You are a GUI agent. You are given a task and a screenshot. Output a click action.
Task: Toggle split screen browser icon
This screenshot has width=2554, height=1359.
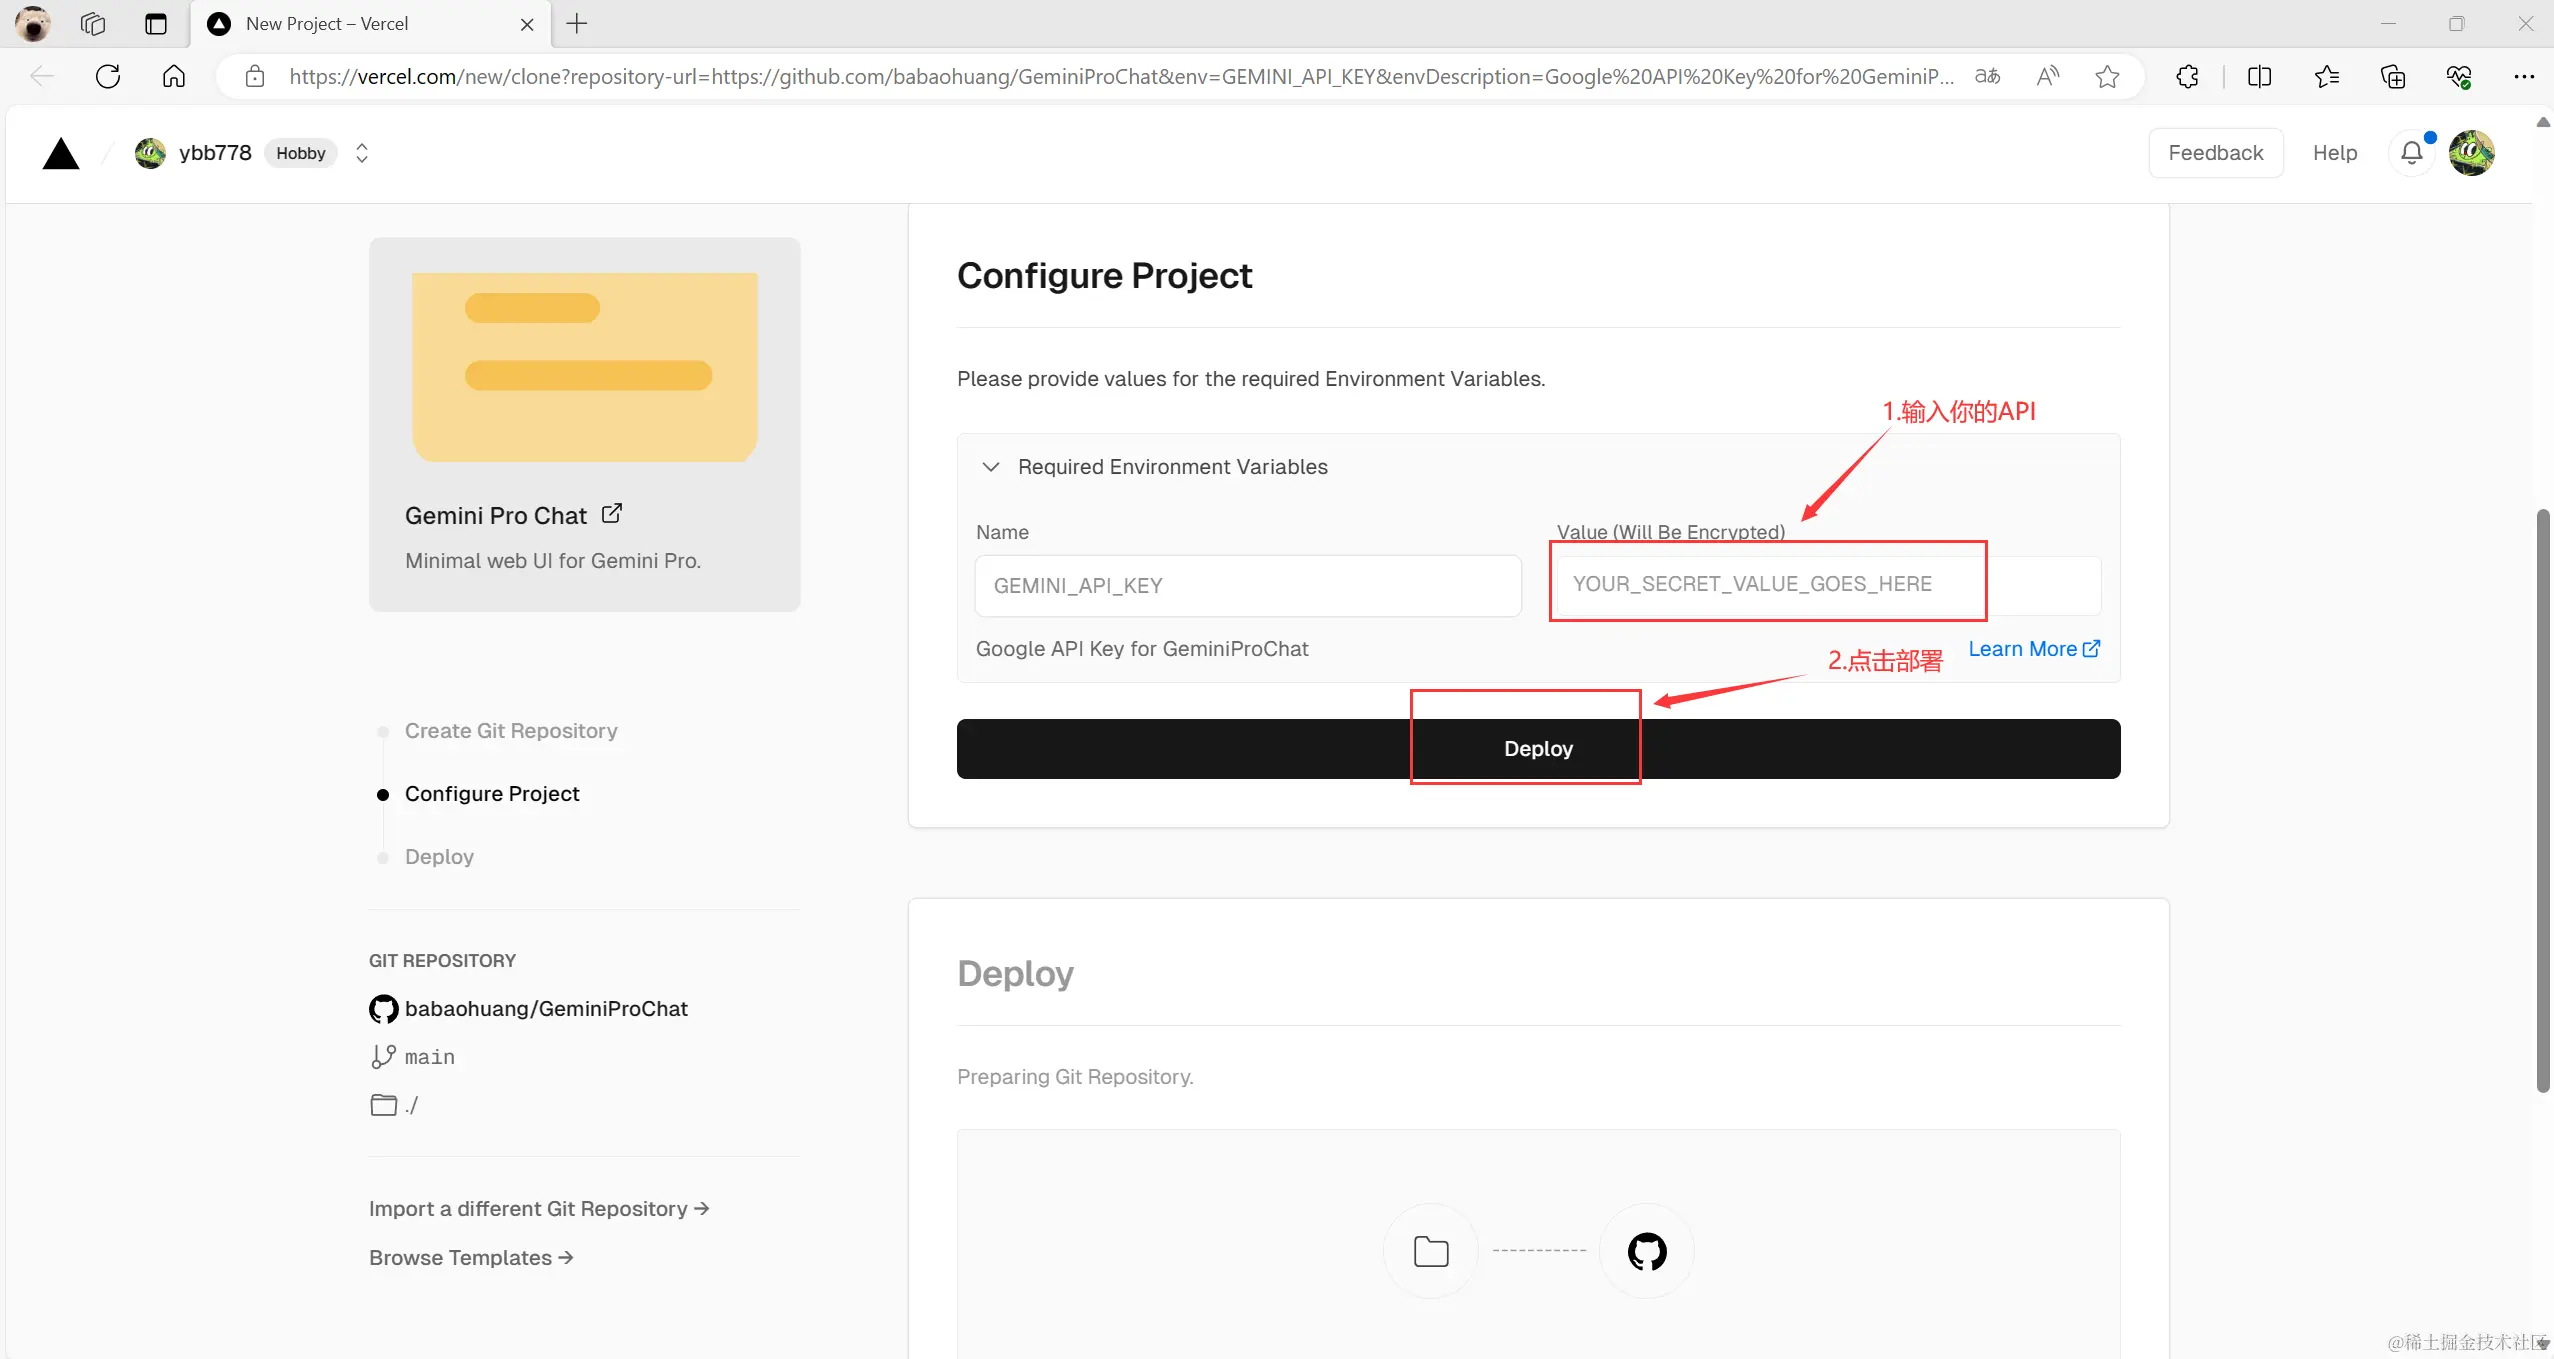click(x=2259, y=76)
